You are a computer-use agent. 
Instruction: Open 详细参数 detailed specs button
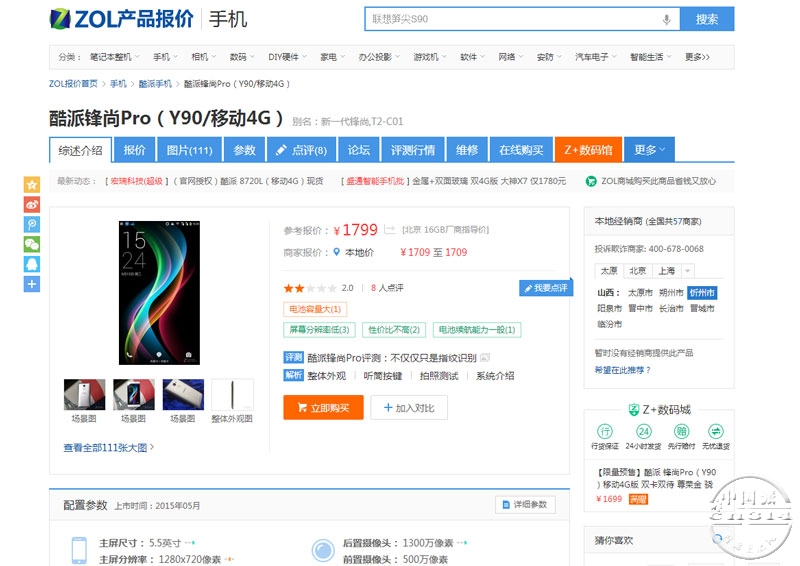[x=525, y=504]
